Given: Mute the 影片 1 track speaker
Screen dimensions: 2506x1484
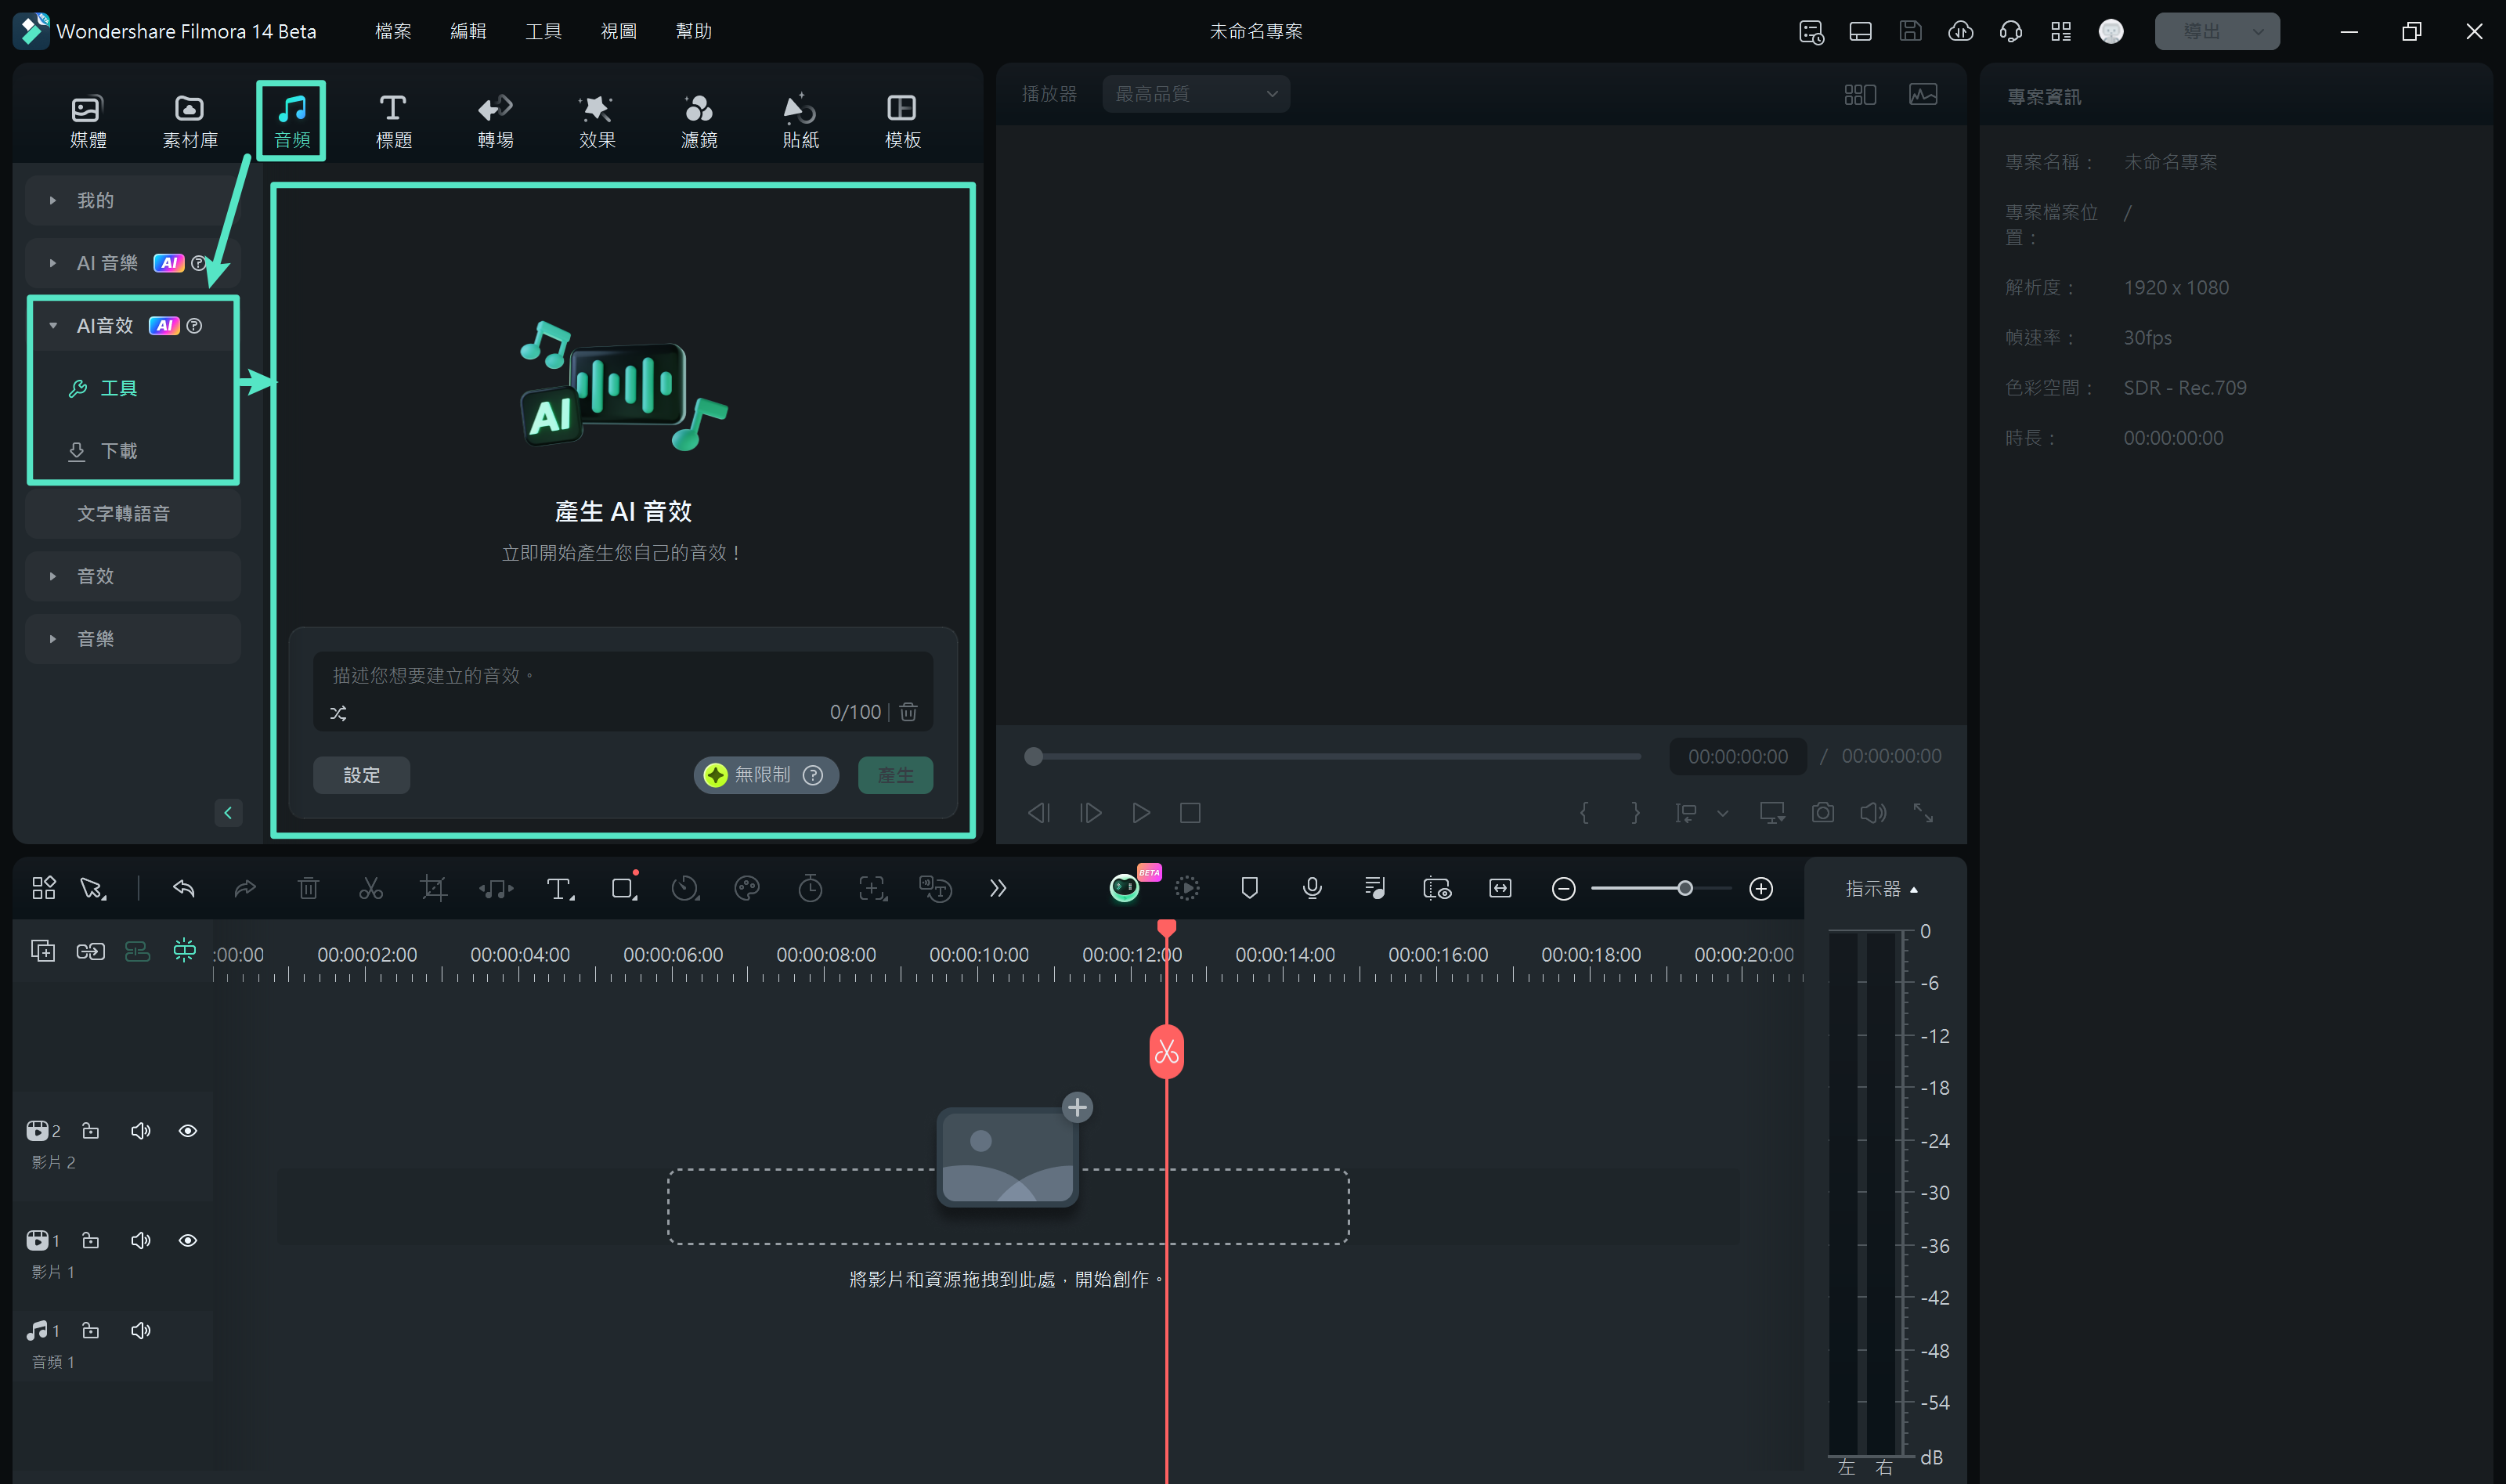Looking at the screenshot, I should (140, 1240).
